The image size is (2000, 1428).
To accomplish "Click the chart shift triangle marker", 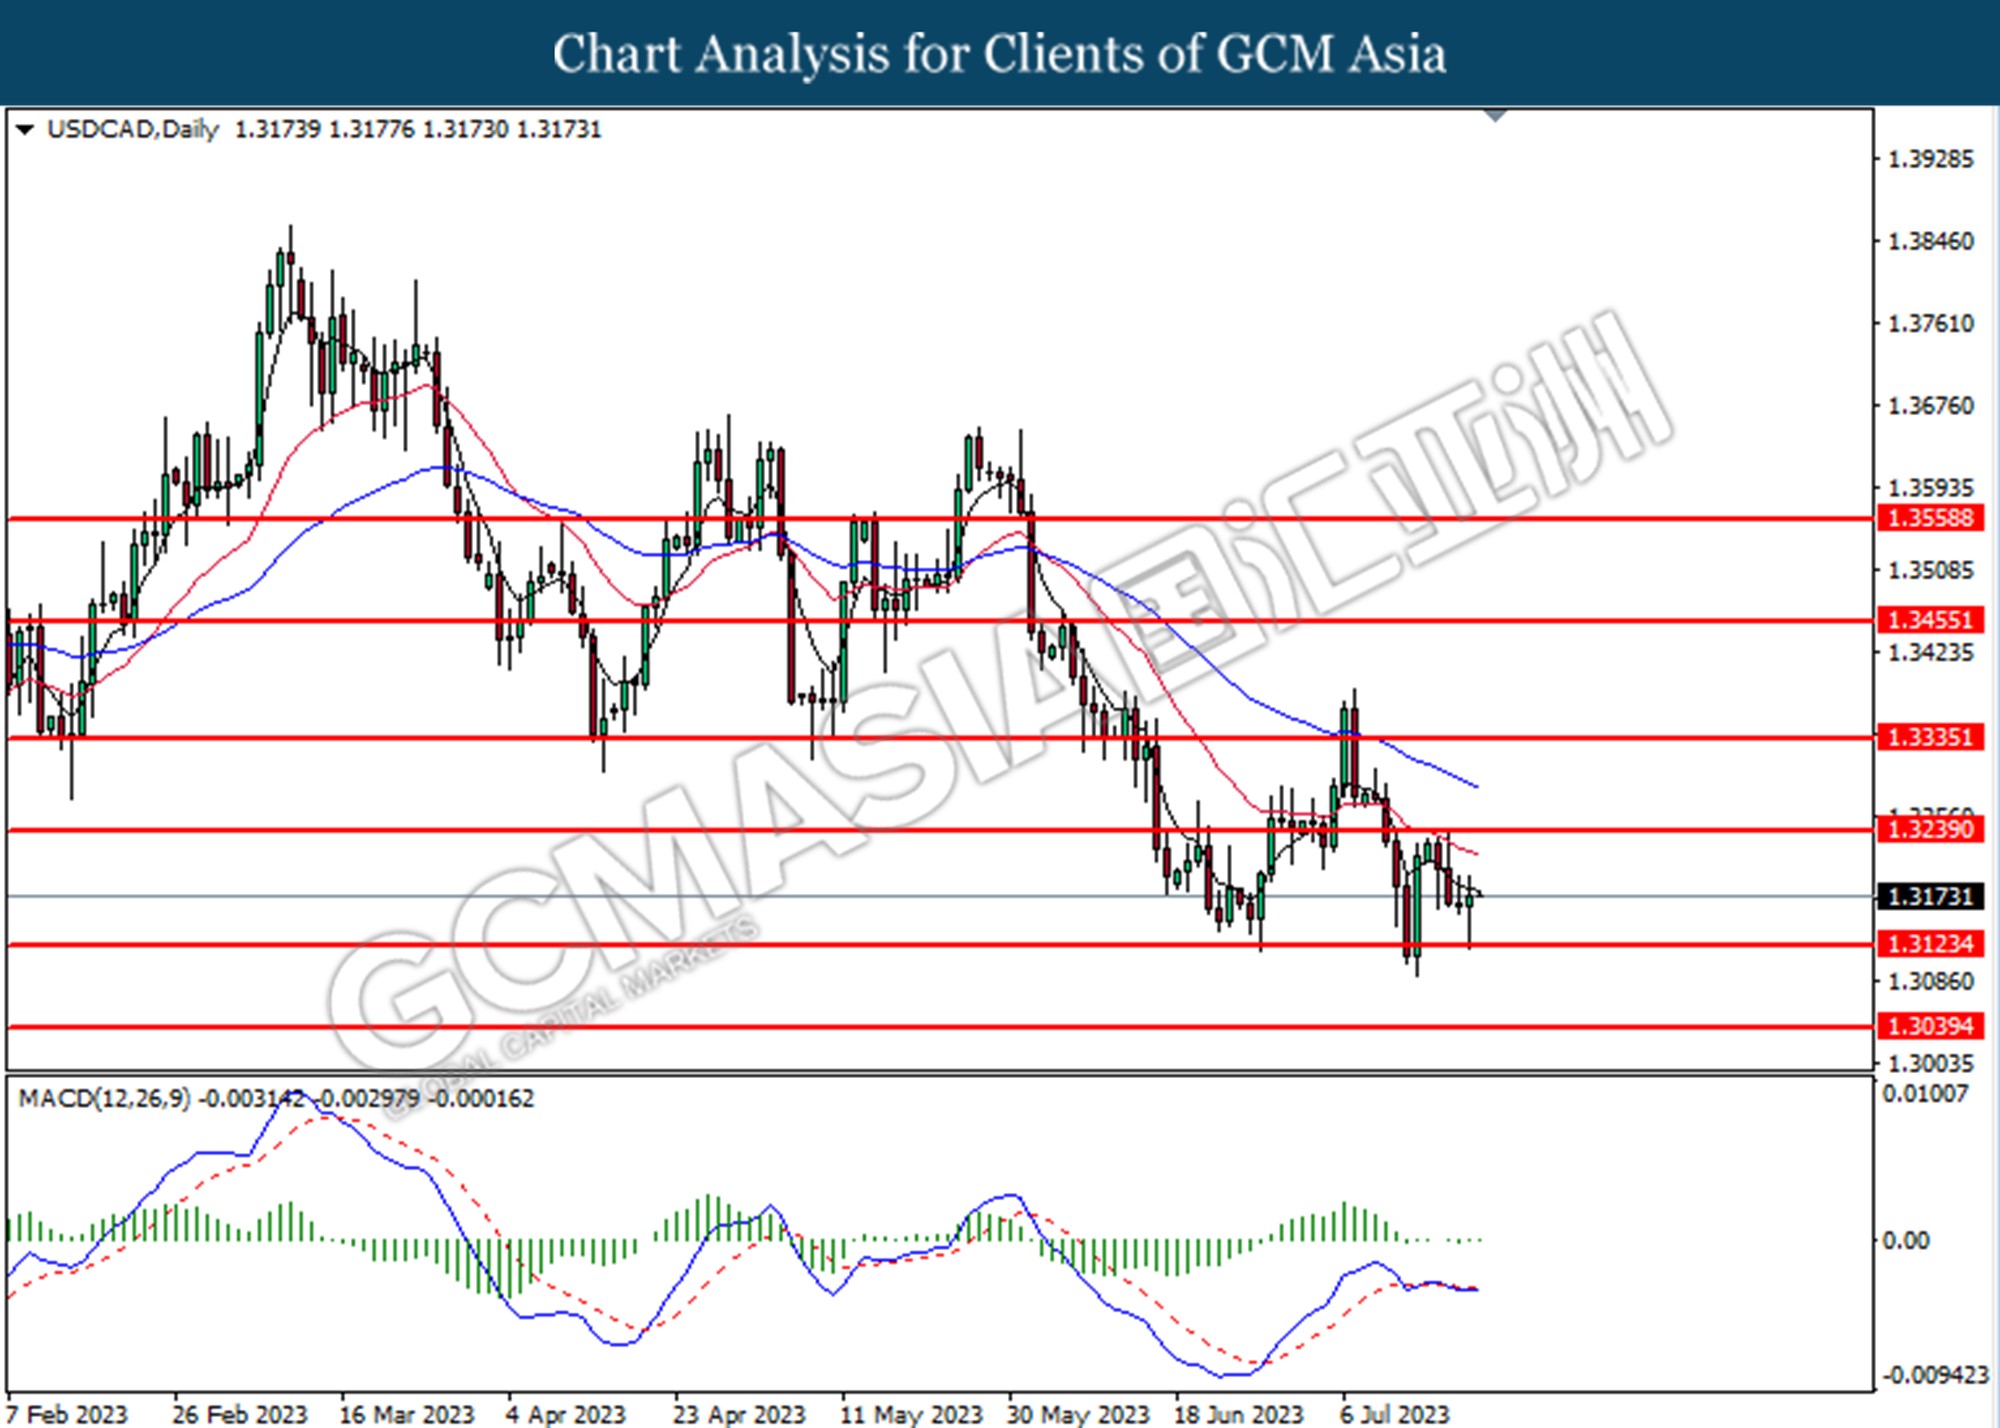I will [x=1495, y=116].
